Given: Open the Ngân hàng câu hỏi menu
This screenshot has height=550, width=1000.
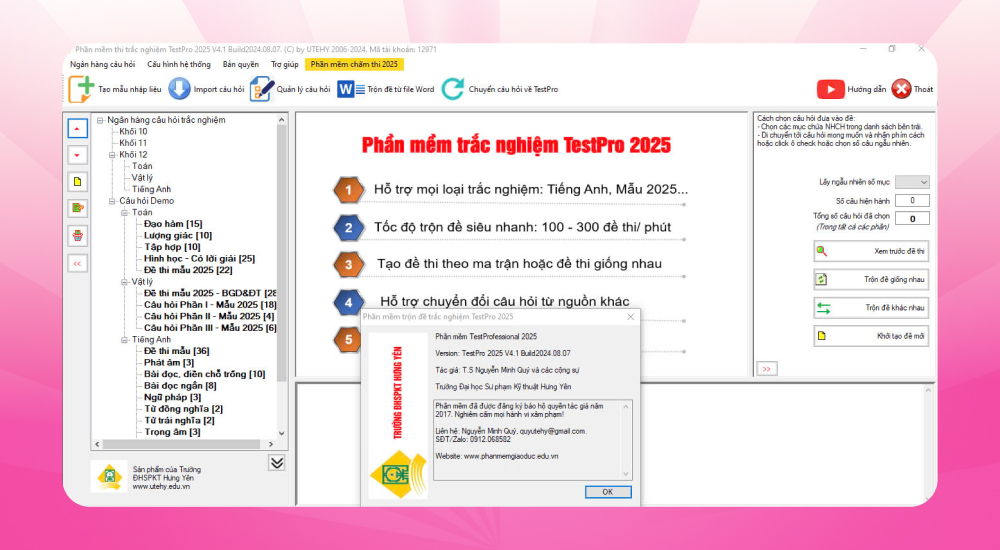Looking at the screenshot, I should pos(103,64).
